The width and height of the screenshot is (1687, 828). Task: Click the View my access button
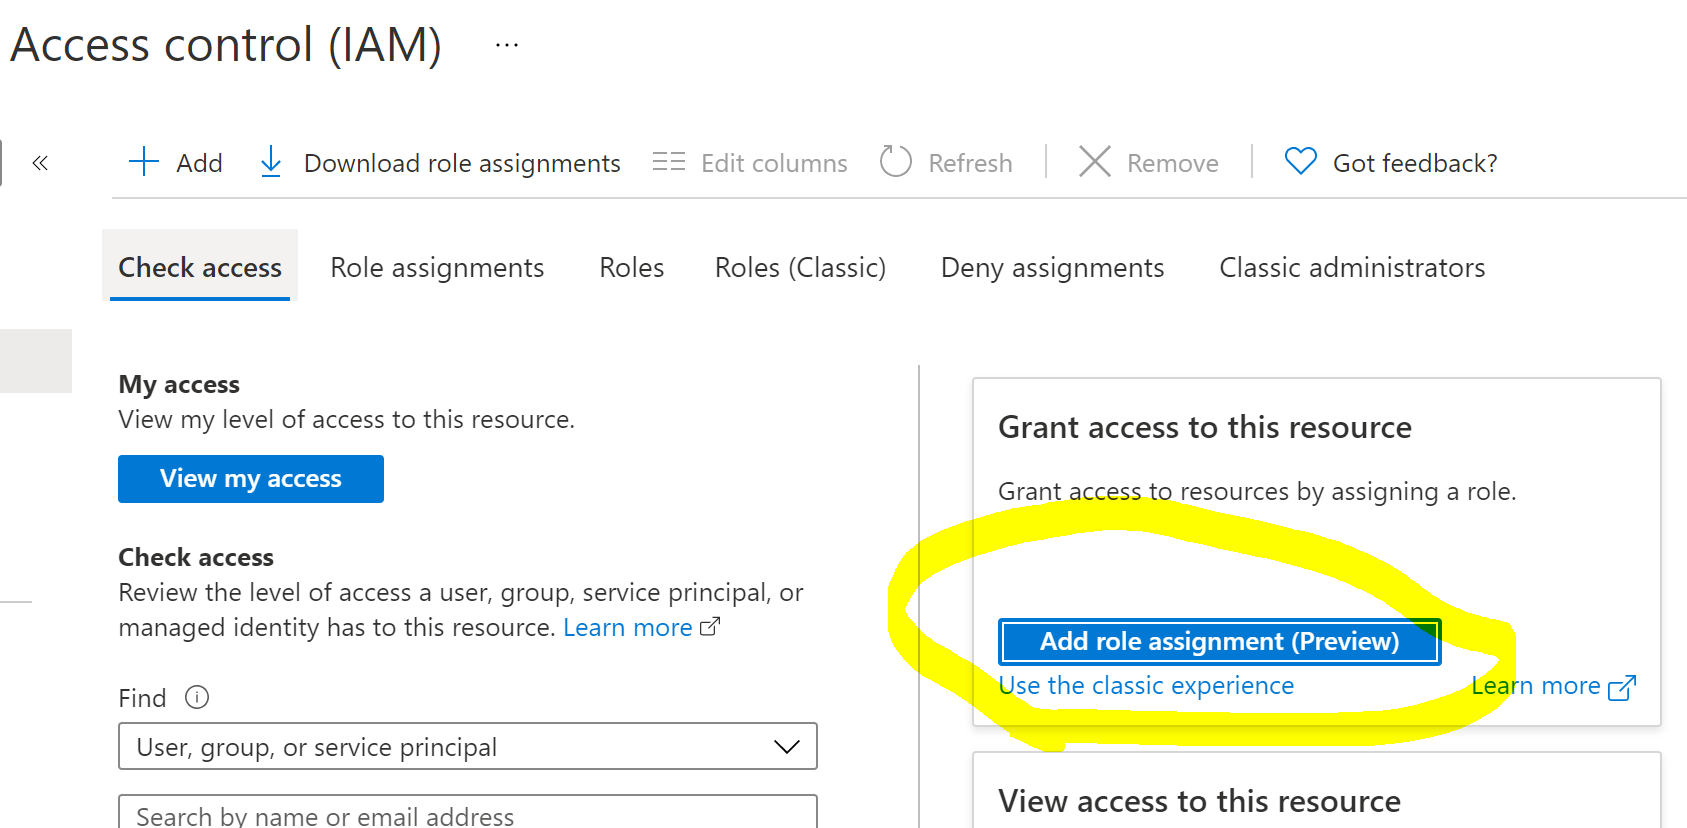point(250,478)
